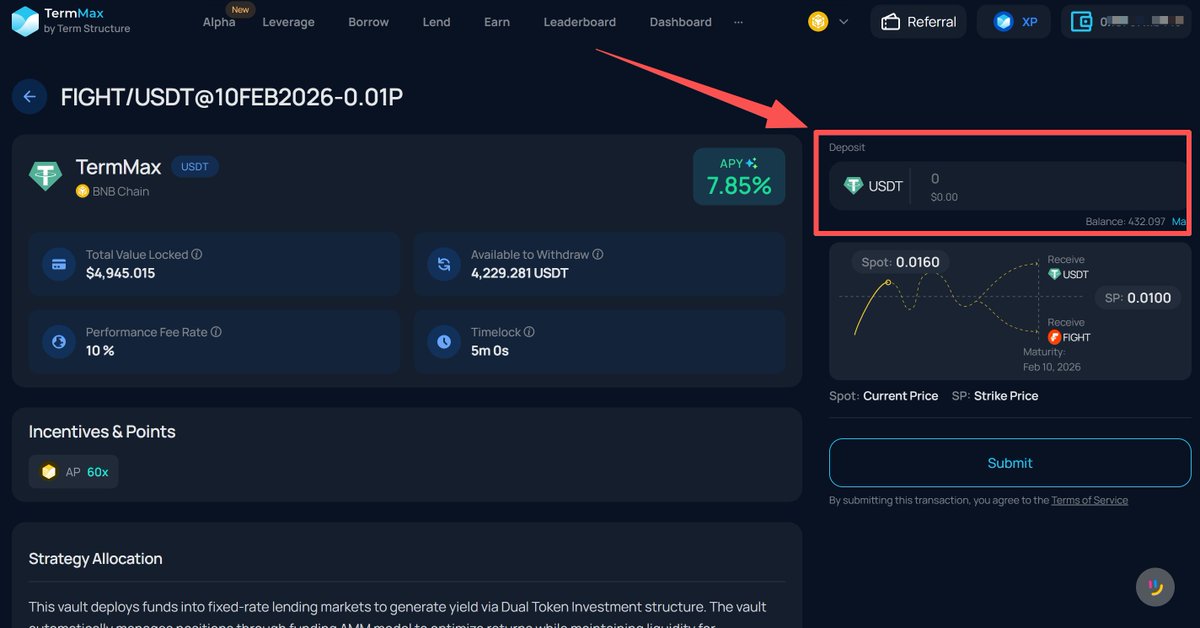This screenshot has height=628, width=1200.
Task: Click the Performance Fee Rate icon
Action: pos(59,341)
